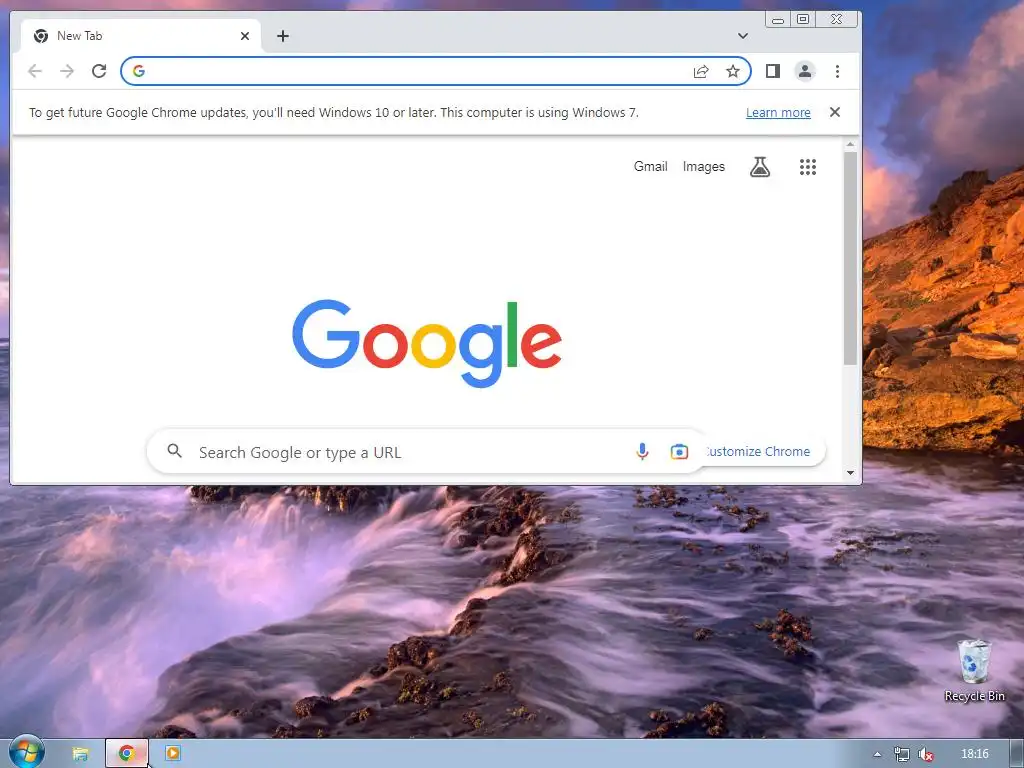
Task: Open the Learn more link
Action: [x=778, y=112]
